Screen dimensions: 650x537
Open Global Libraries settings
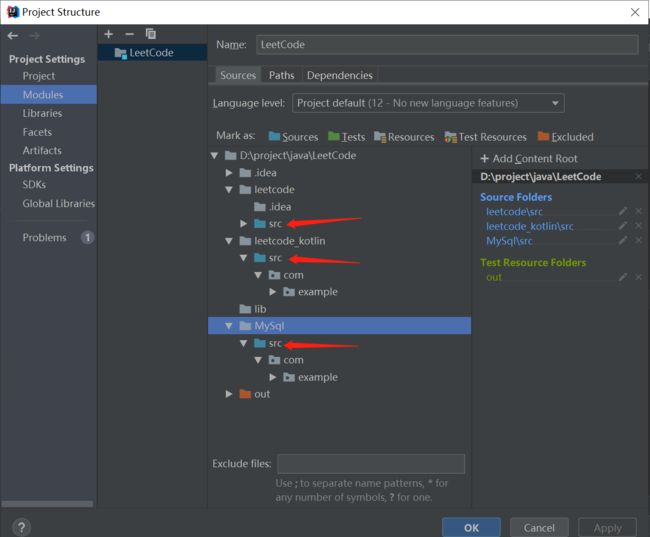pos(58,203)
